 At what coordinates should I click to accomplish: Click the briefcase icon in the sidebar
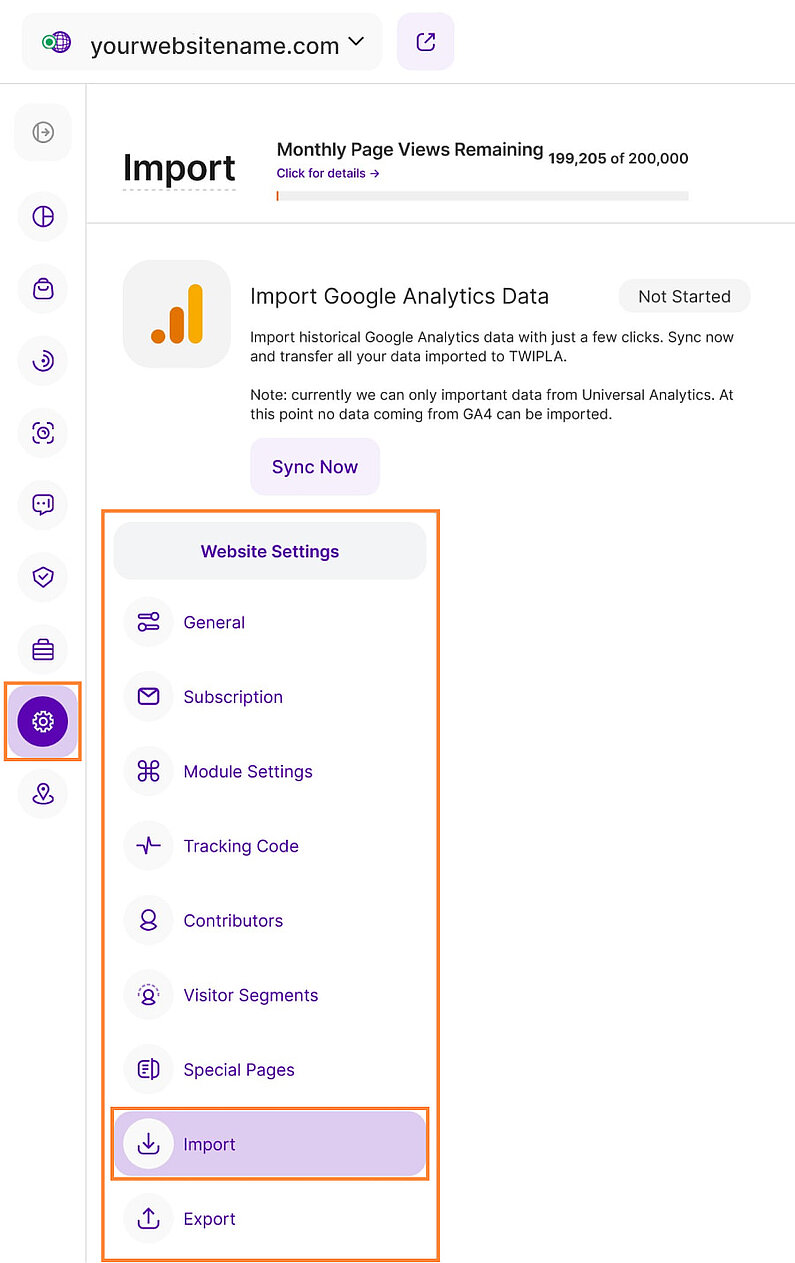click(x=42, y=649)
